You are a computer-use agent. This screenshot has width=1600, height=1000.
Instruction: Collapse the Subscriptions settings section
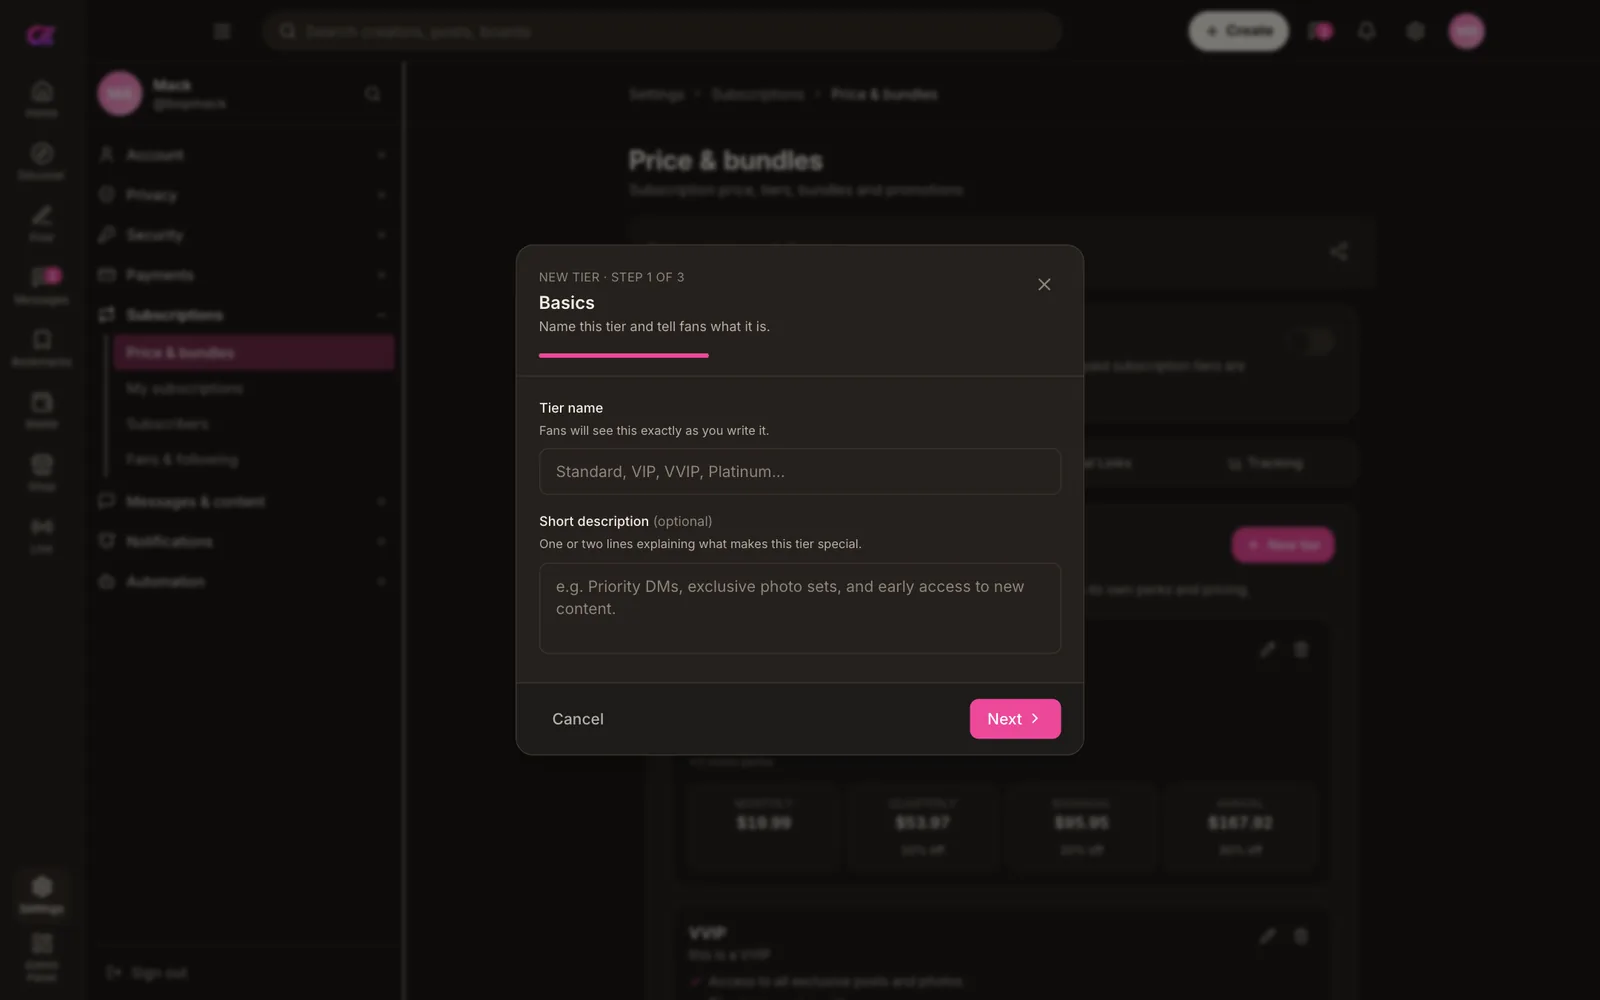(x=244, y=315)
